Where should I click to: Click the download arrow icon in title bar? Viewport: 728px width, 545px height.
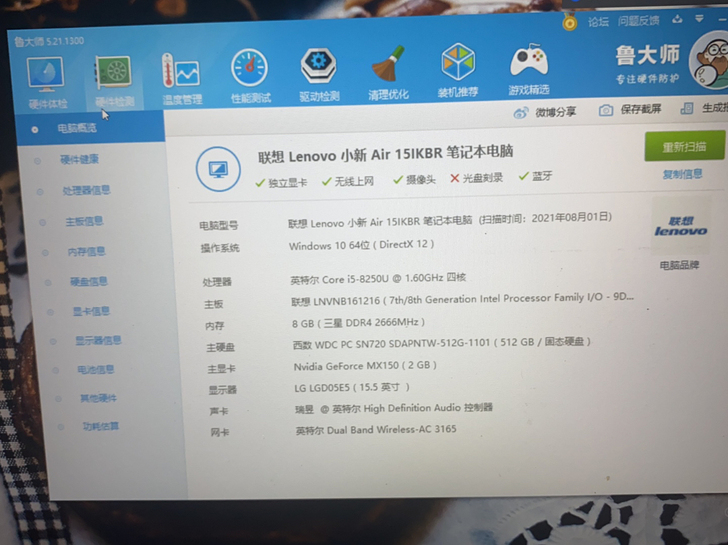[x=677, y=19]
